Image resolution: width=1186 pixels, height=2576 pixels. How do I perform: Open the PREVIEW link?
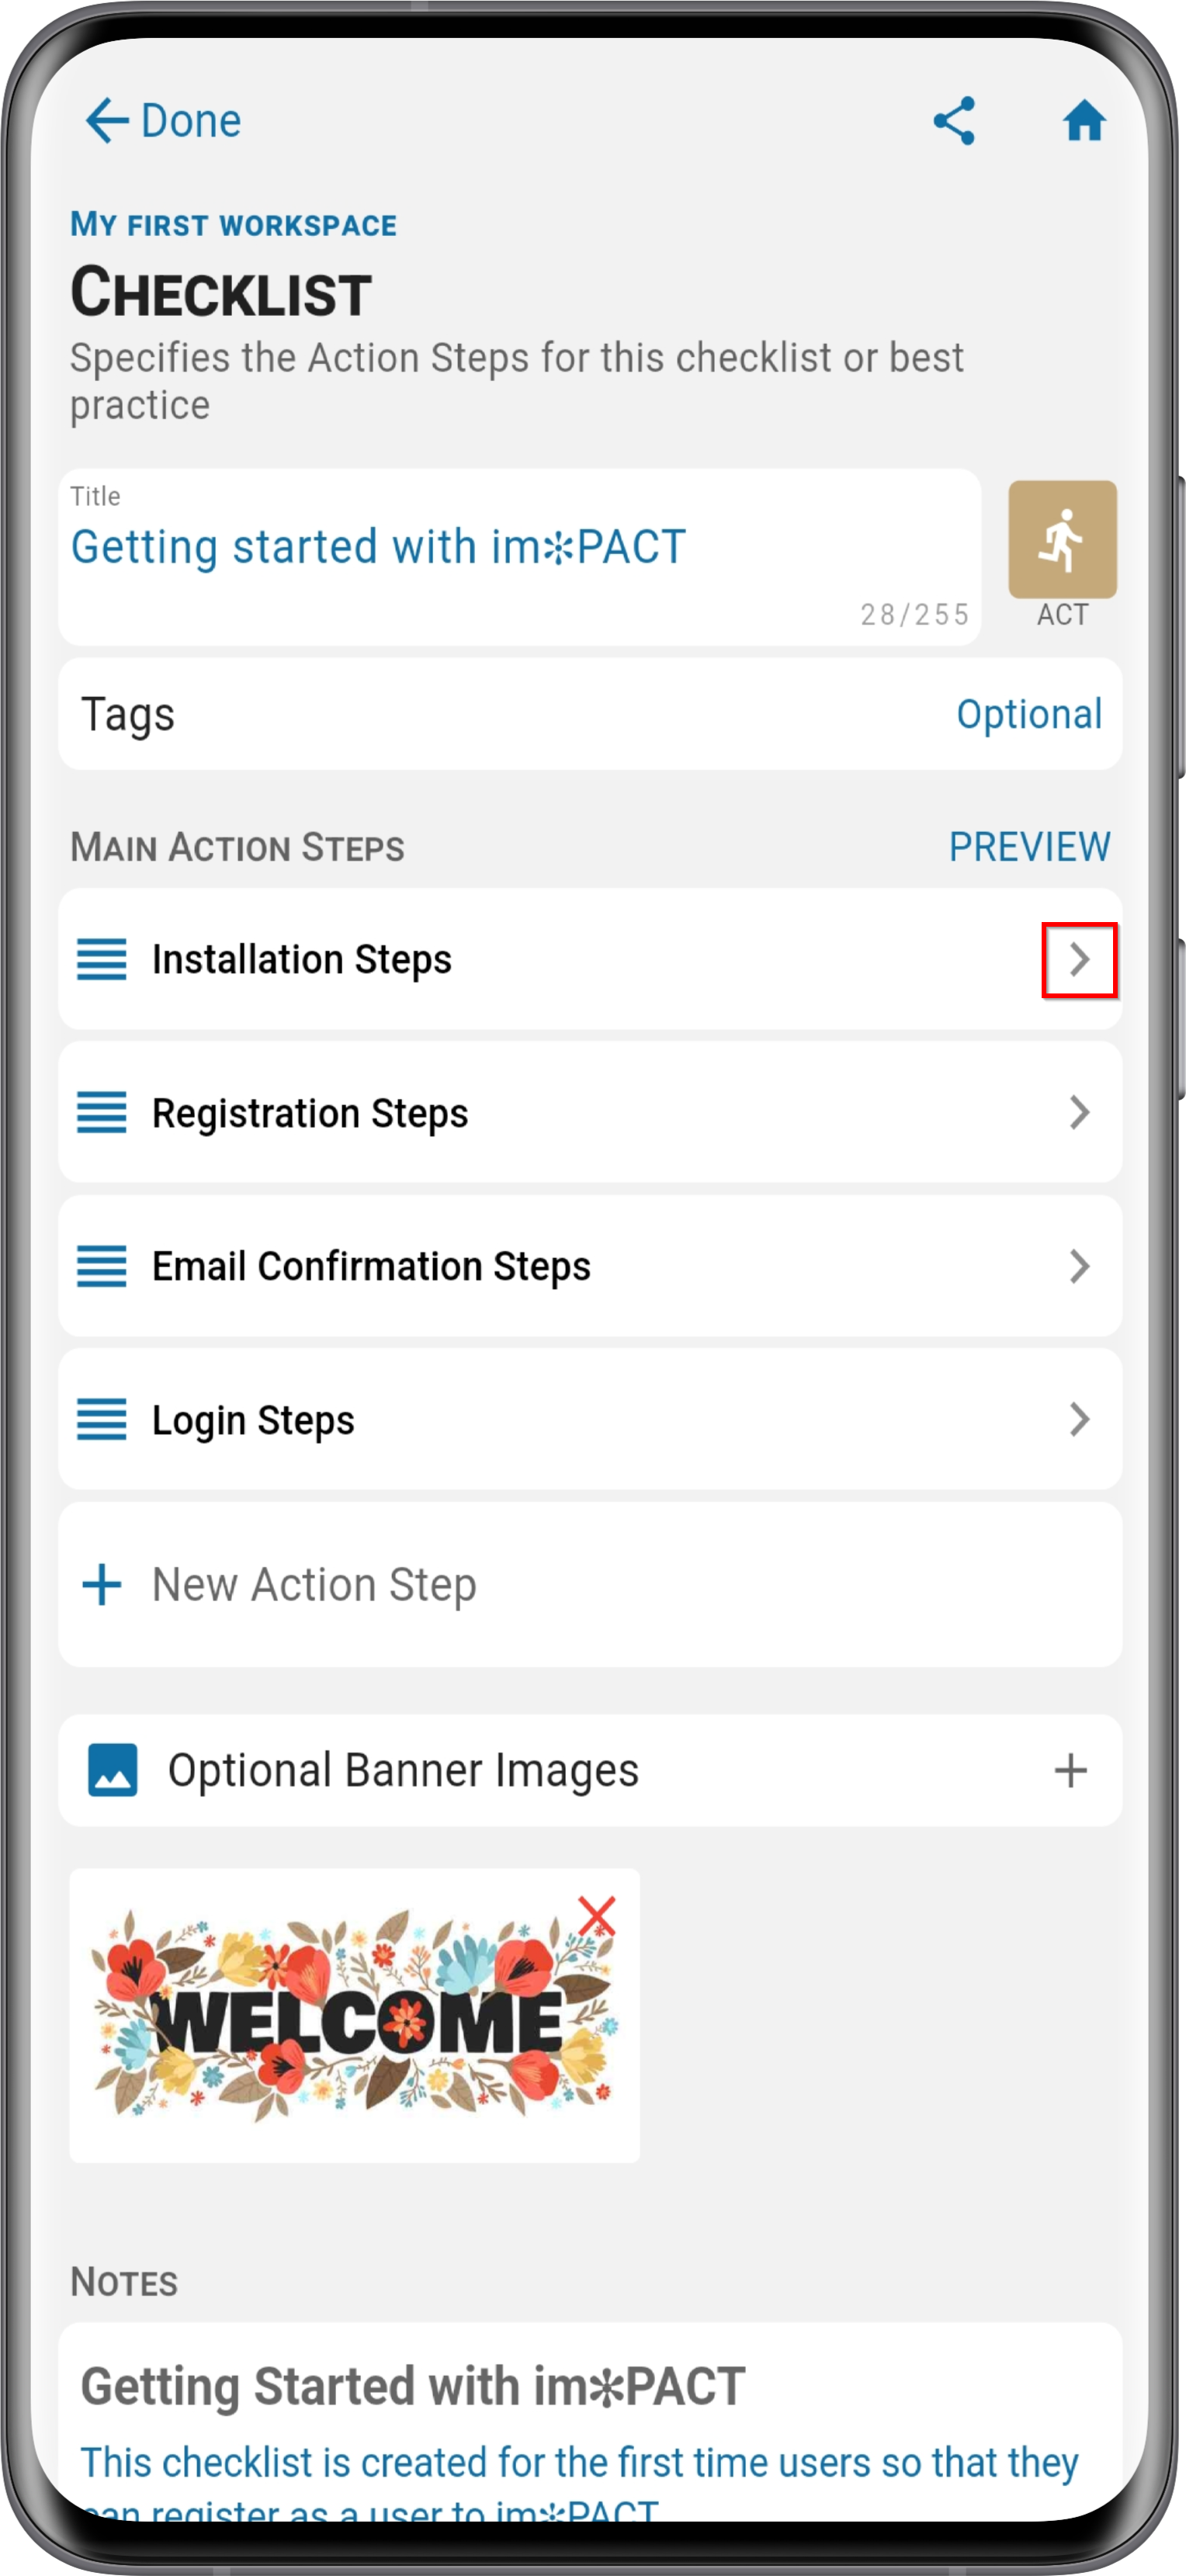point(1029,846)
